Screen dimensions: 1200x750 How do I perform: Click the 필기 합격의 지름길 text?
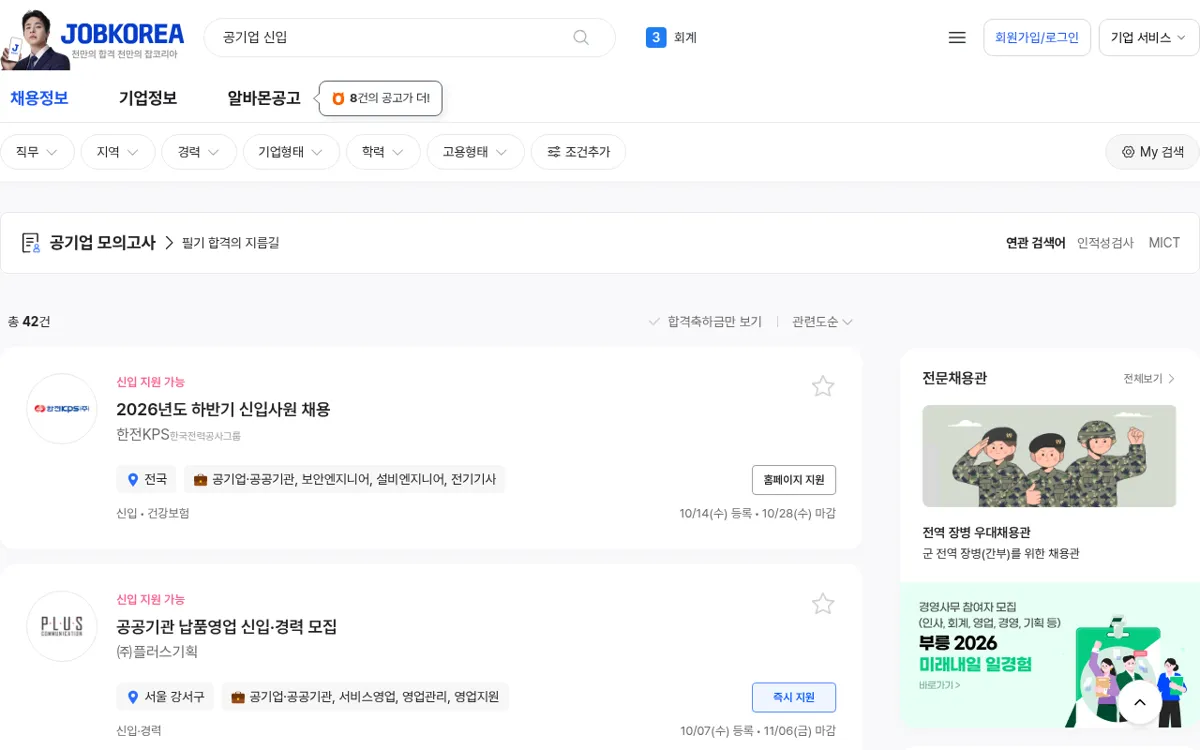click(231, 243)
